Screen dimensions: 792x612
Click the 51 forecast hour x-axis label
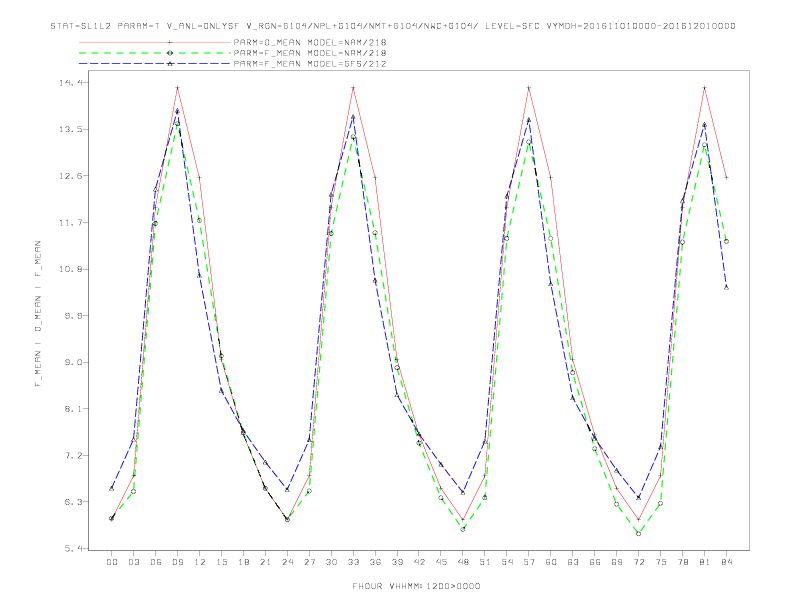point(485,562)
